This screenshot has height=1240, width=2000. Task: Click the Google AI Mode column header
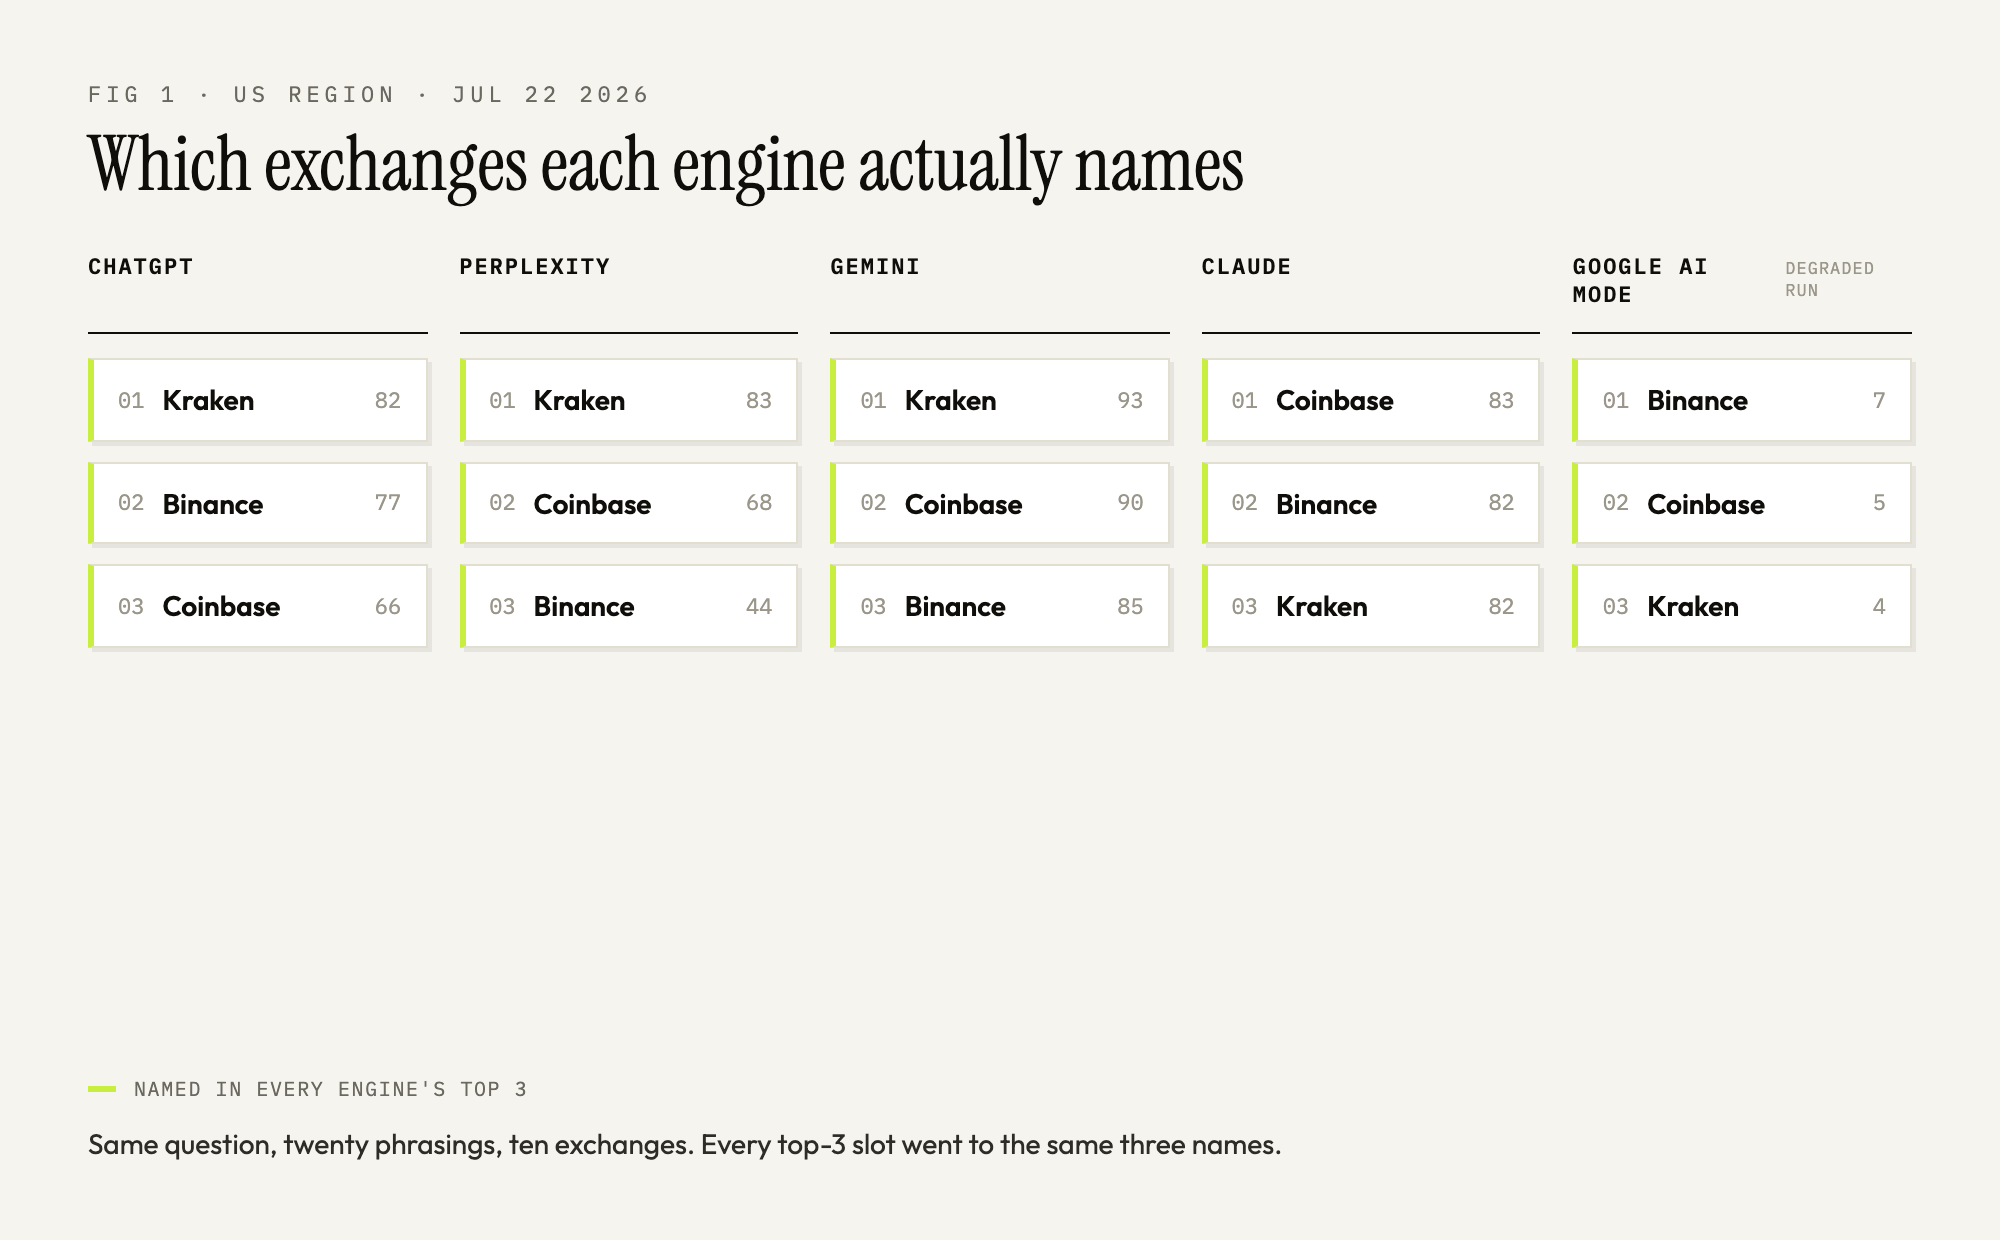[1640, 281]
